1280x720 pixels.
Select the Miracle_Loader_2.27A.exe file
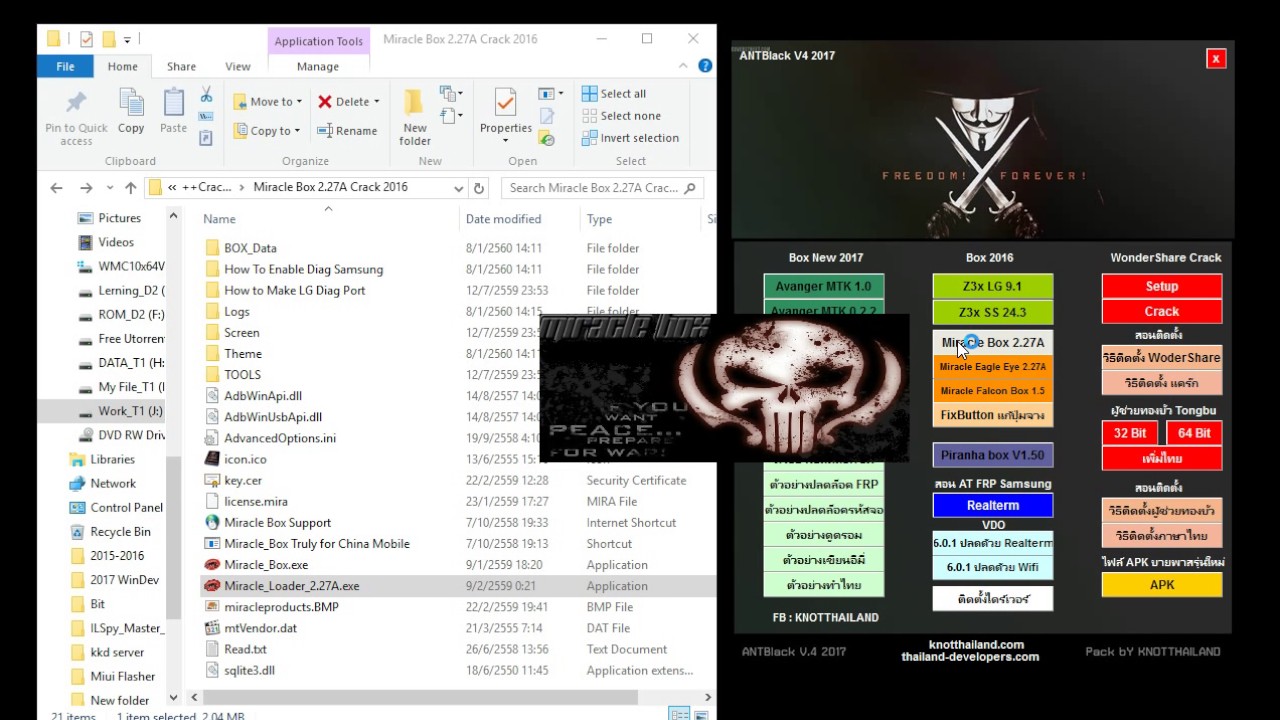coord(291,586)
